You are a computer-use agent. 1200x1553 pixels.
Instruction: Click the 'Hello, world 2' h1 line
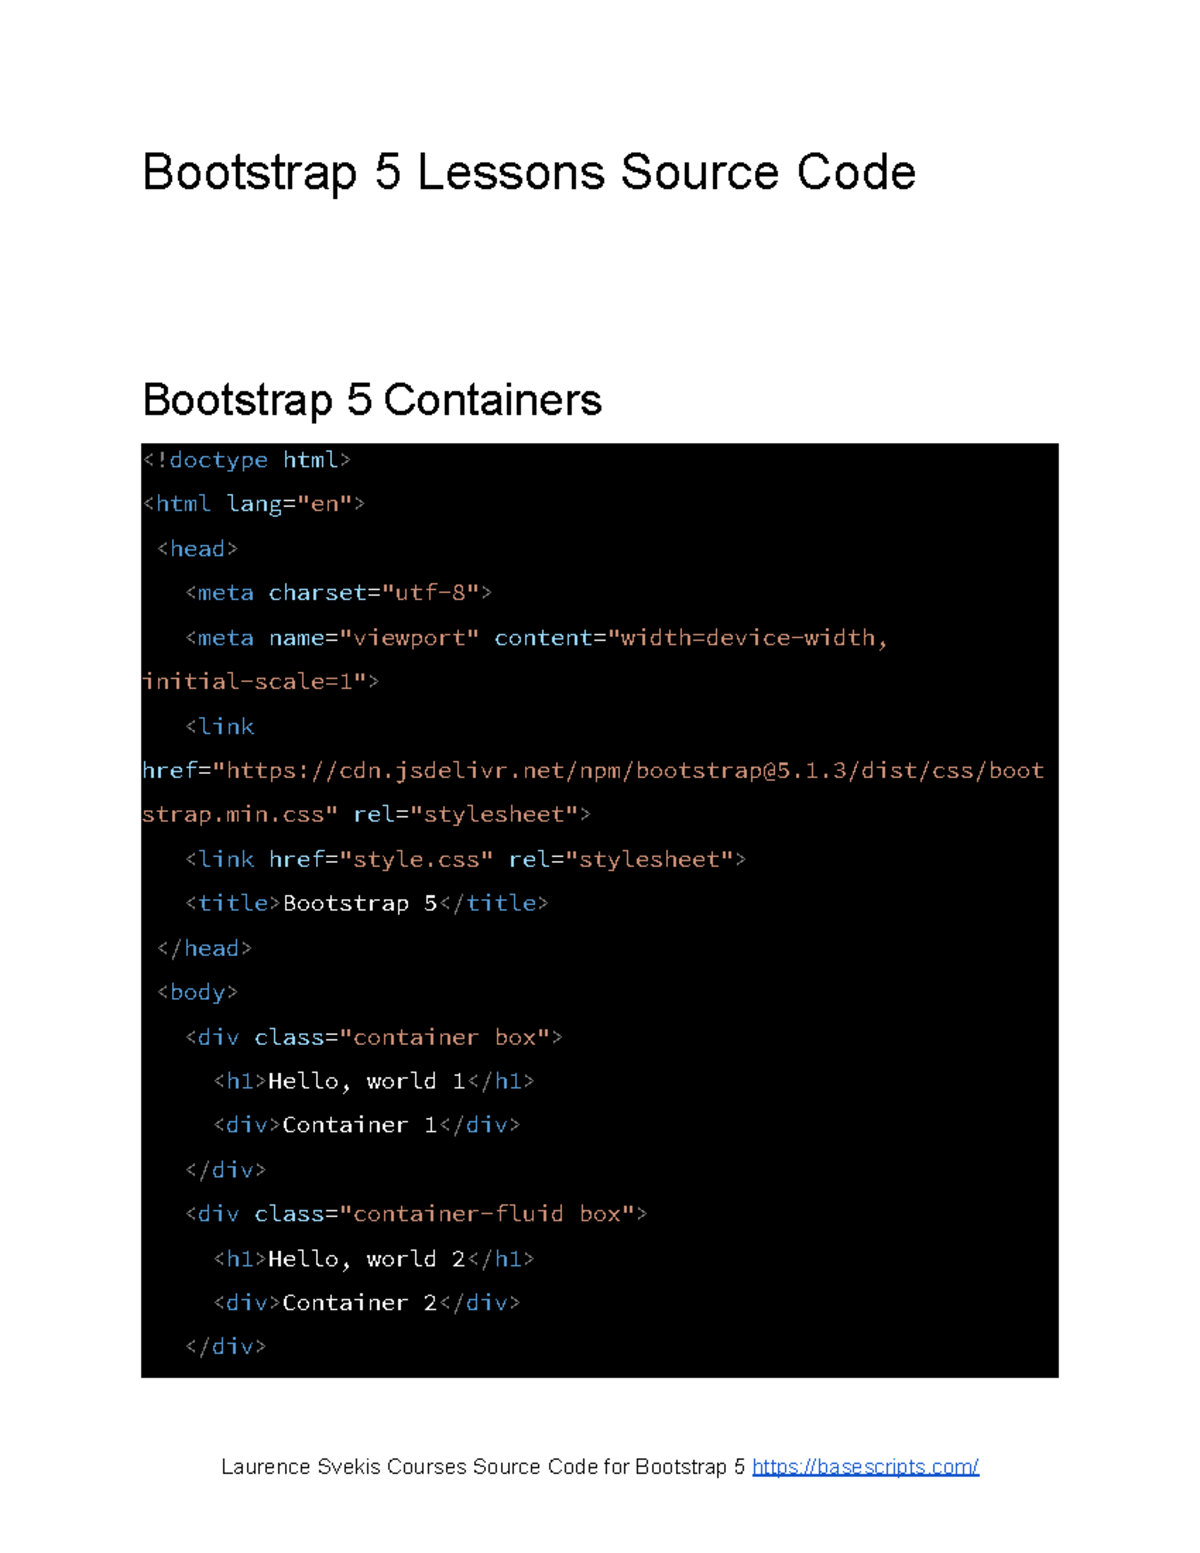(x=373, y=1259)
